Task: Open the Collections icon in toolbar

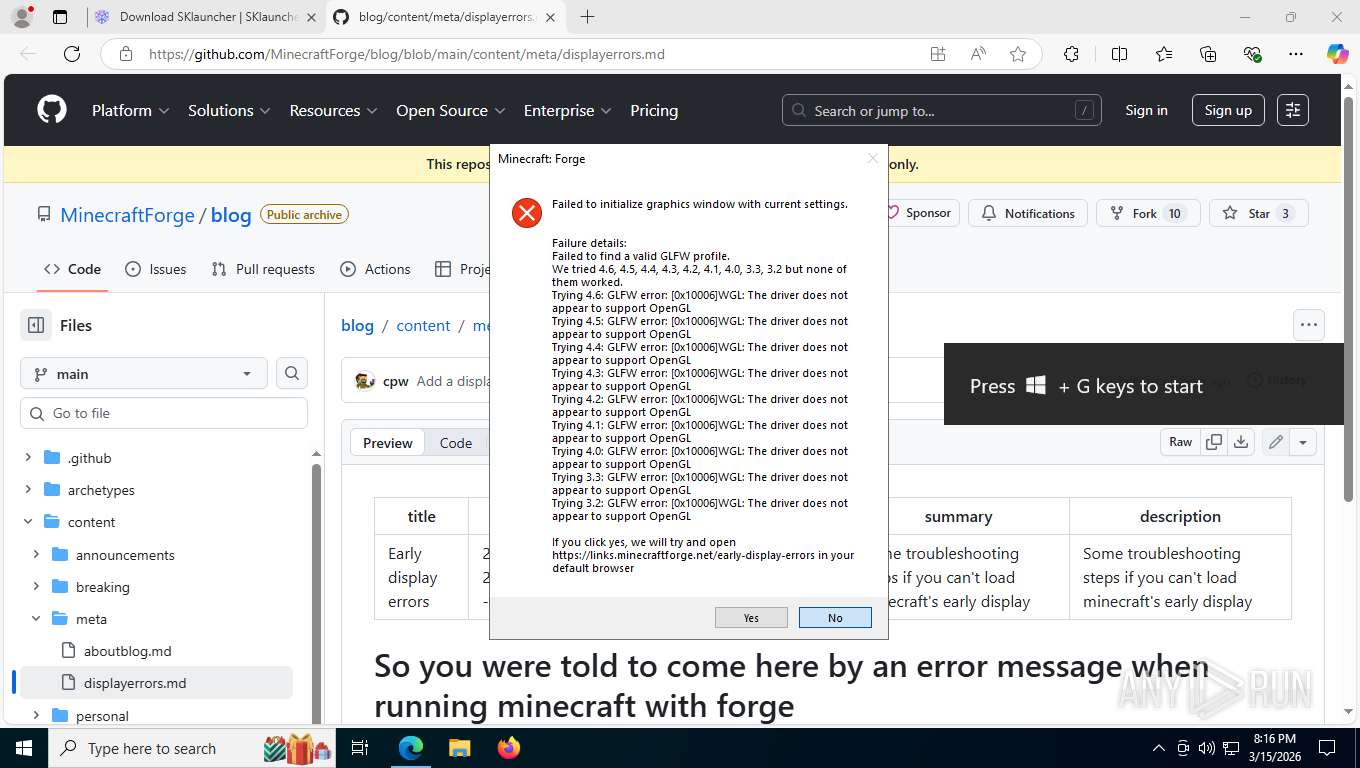Action: tap(1208, 54)
